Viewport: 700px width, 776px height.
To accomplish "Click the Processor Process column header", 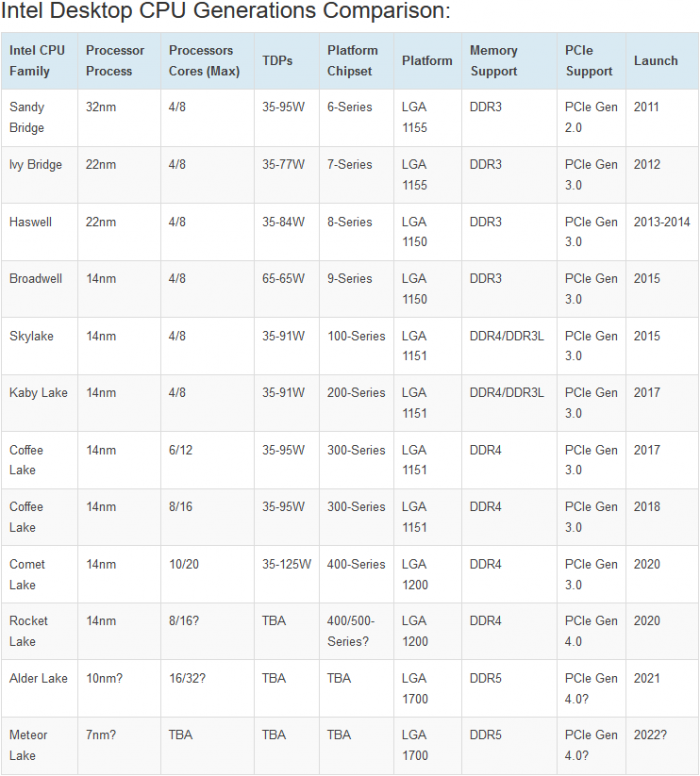I will point(115,61).
